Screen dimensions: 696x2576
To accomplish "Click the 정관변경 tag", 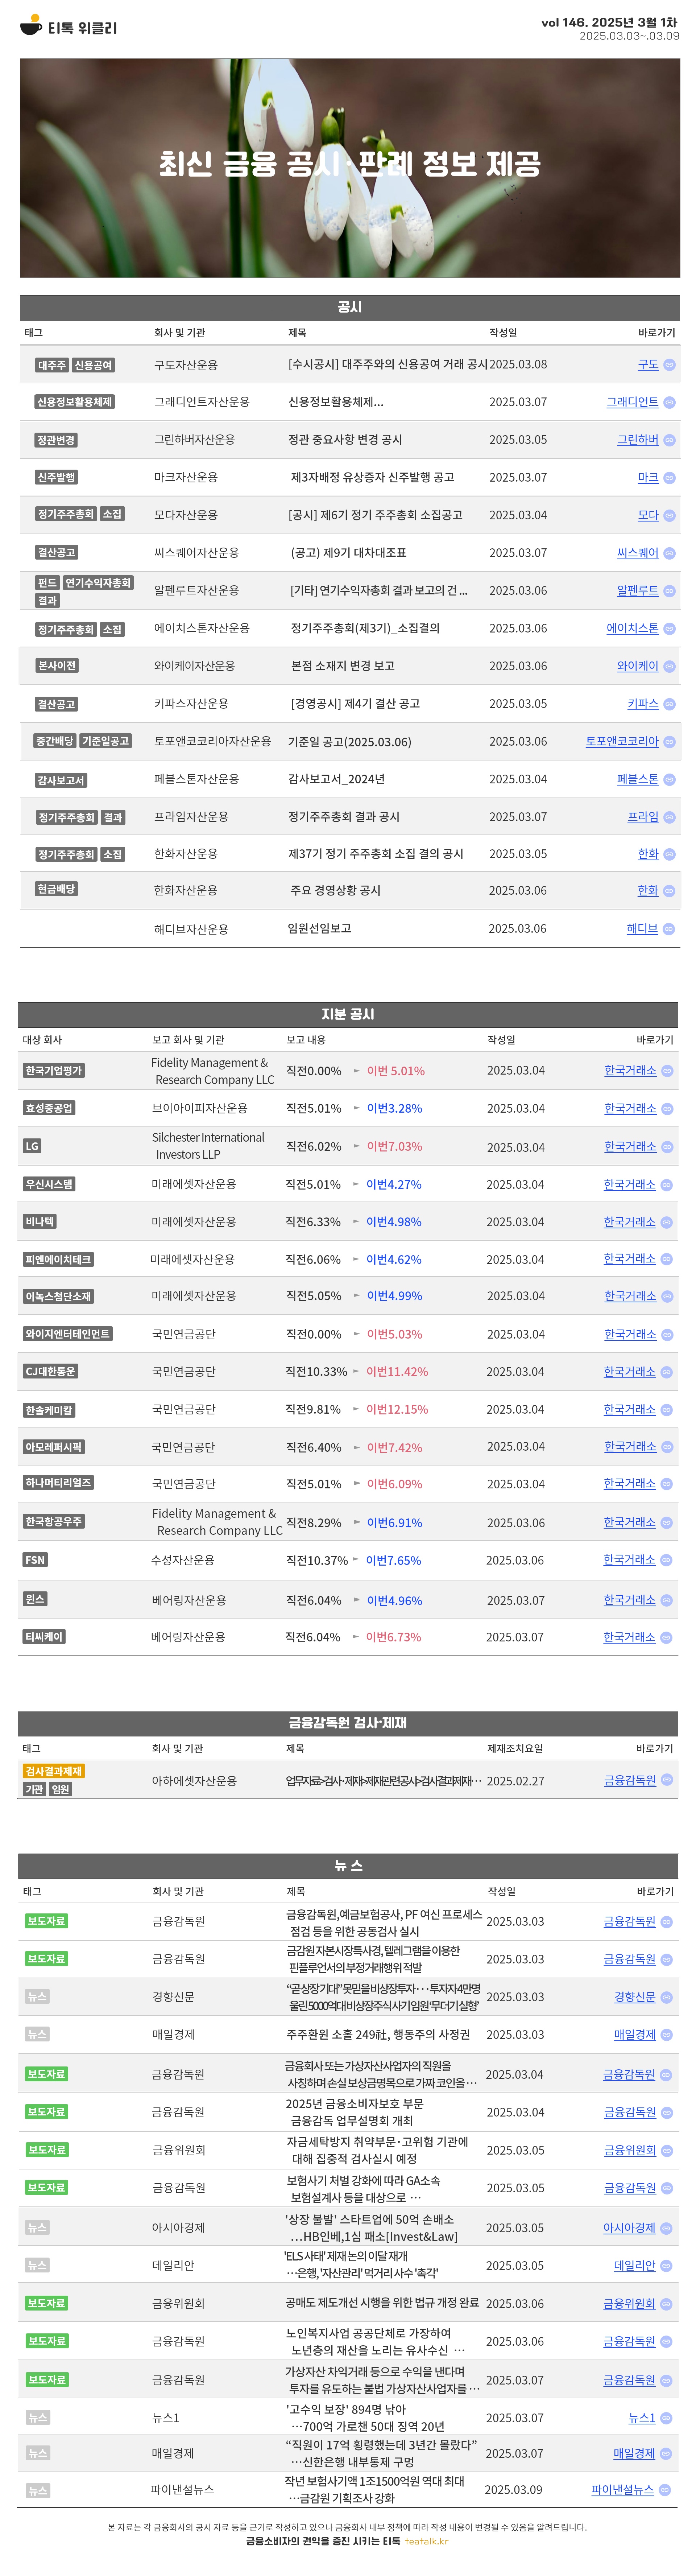I will tap(56, 440).
